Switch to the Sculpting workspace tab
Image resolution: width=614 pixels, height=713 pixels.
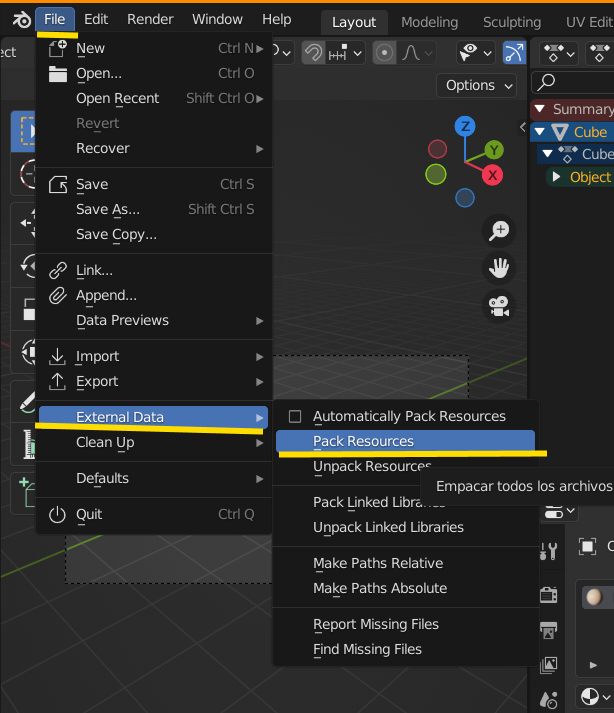(512, 22)
